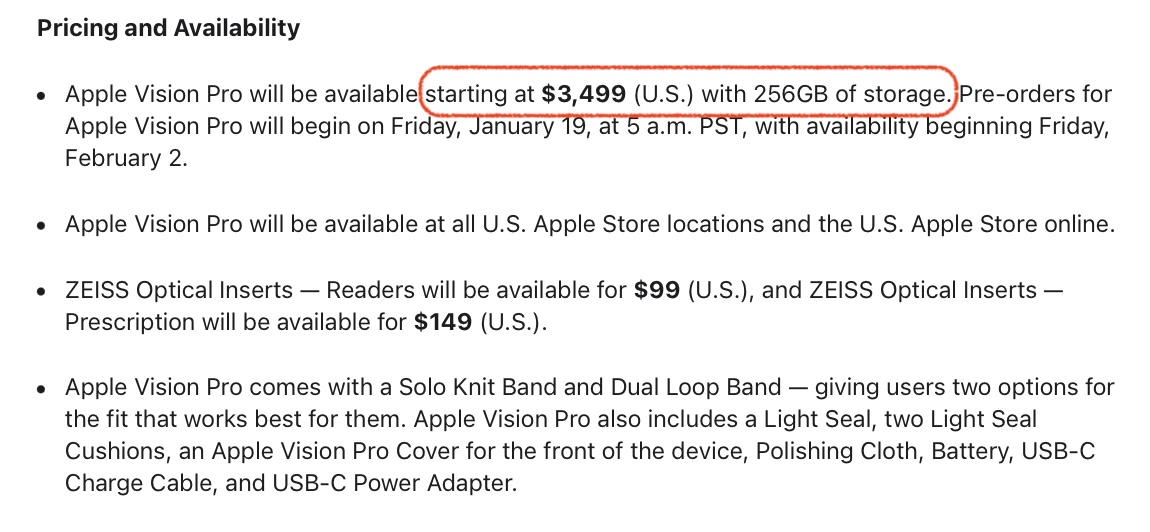
Task: Click the Pricing and Availability heading
Action: pos(168,28)
